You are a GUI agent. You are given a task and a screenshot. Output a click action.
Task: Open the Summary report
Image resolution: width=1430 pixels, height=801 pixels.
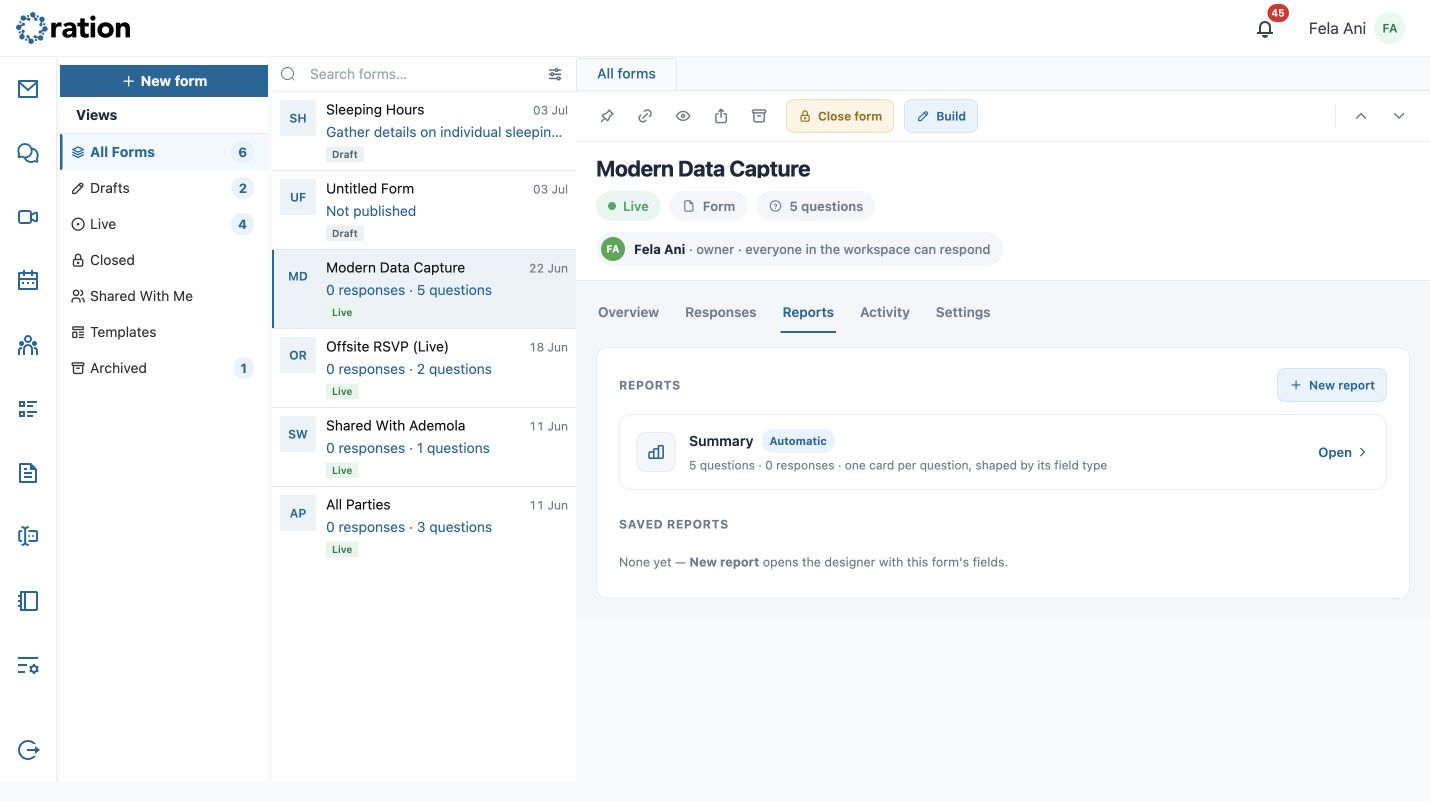[x=1342, y=452]
